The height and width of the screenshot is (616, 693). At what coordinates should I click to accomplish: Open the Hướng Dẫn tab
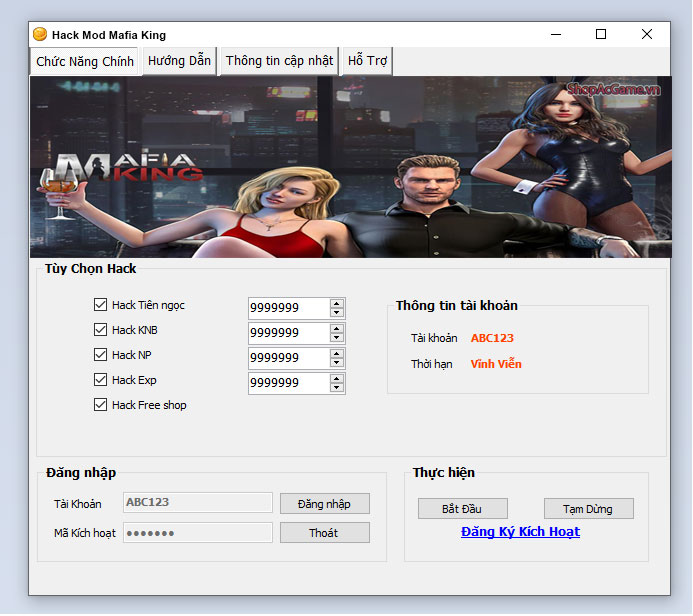point(179,61)
